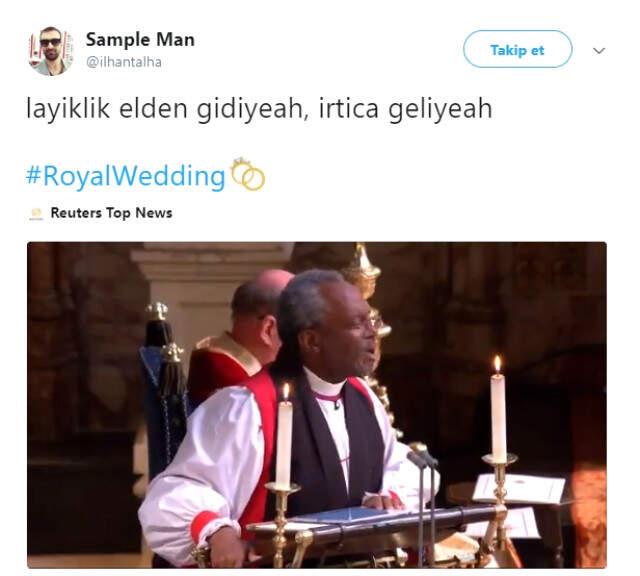The width and height of the screenshot is (640, 576).
Task: Click the wedding rings emoji icon
Action: (247, 174)
